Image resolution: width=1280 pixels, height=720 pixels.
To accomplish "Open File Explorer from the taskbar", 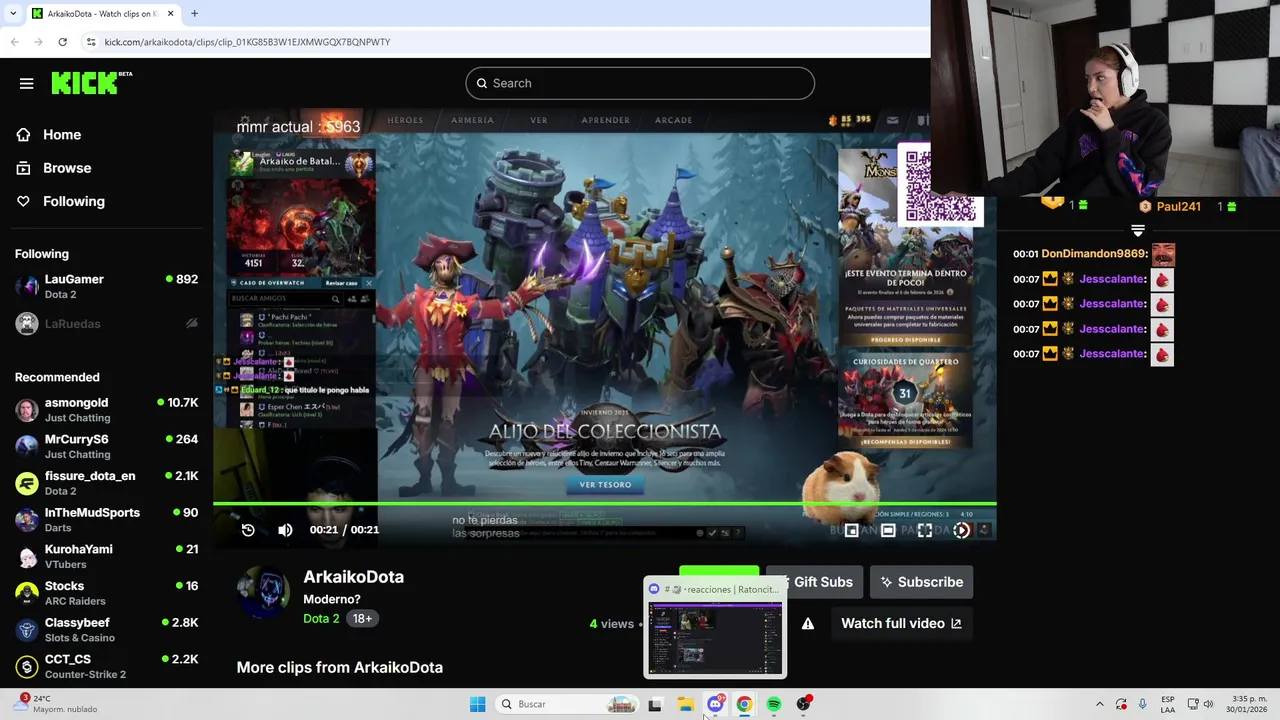I will tap(685, 704).
